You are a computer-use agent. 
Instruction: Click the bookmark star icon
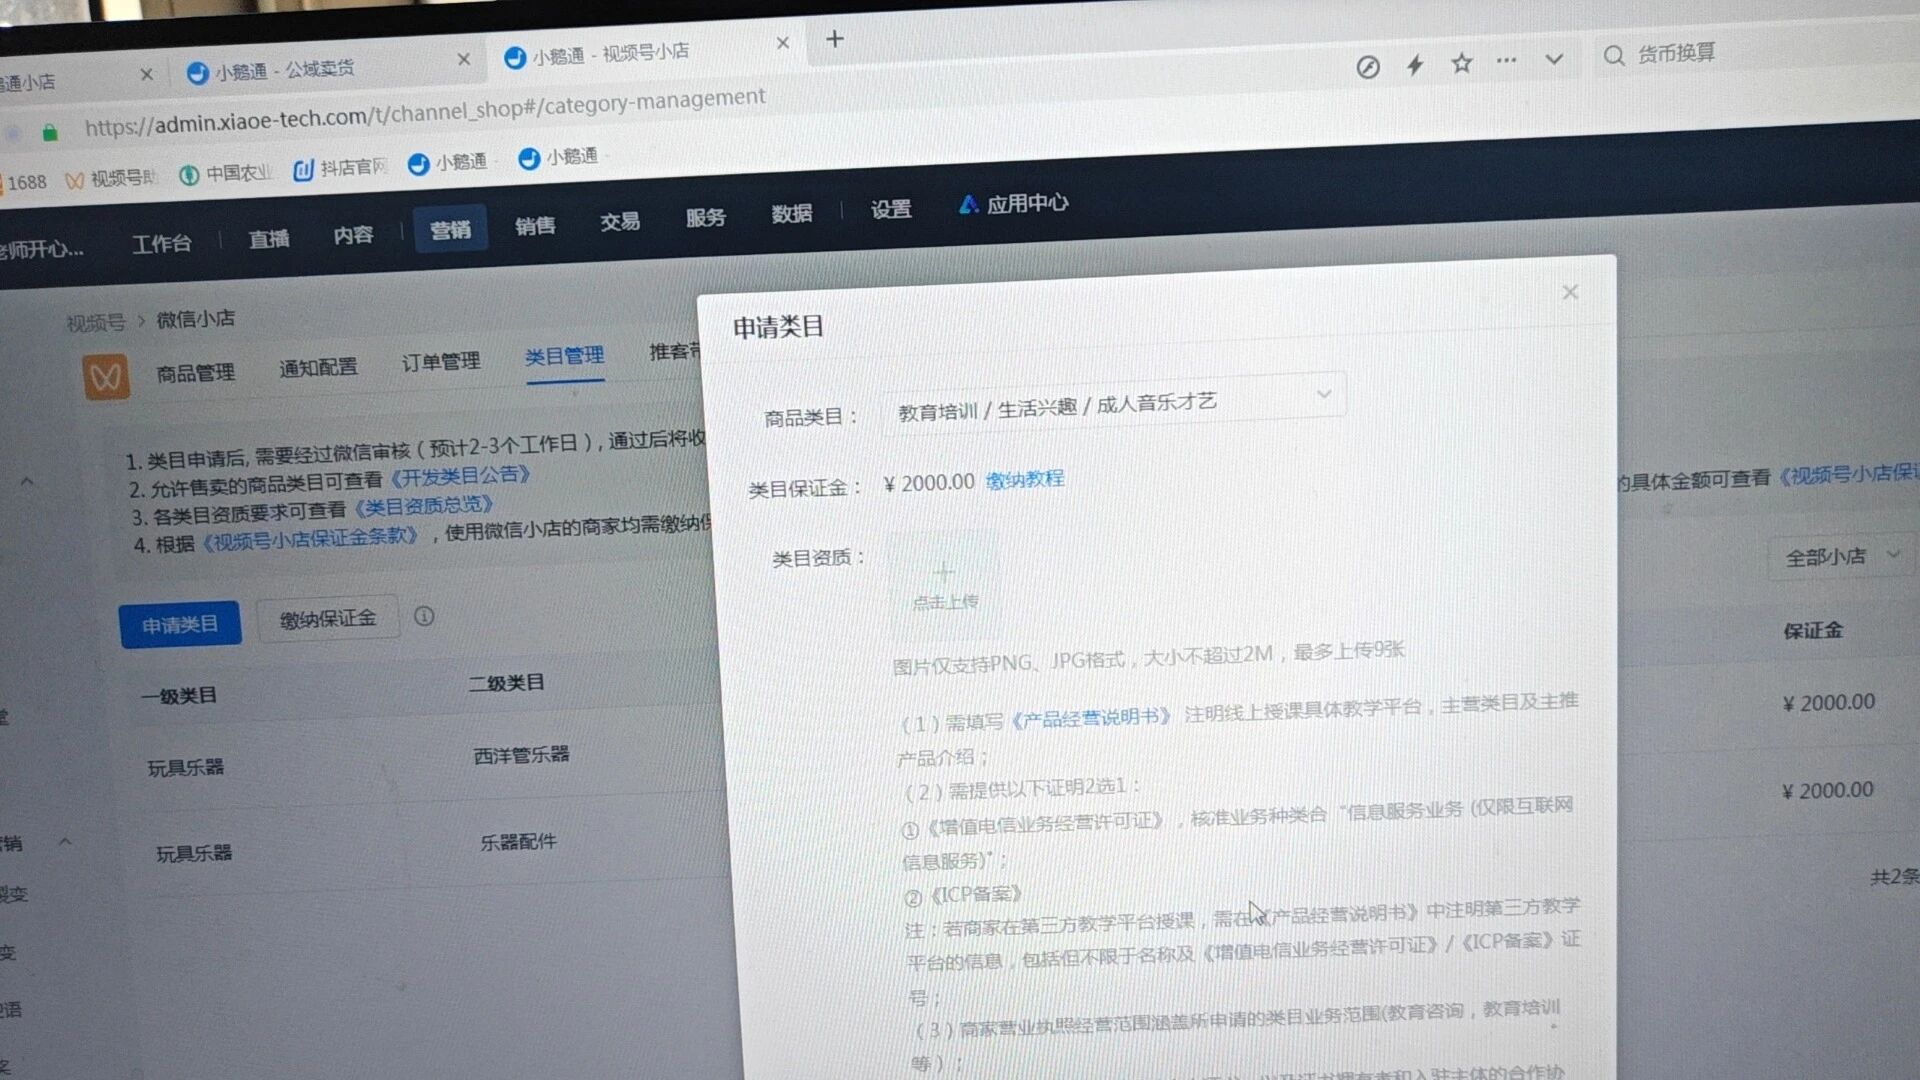pos(1461,63)
